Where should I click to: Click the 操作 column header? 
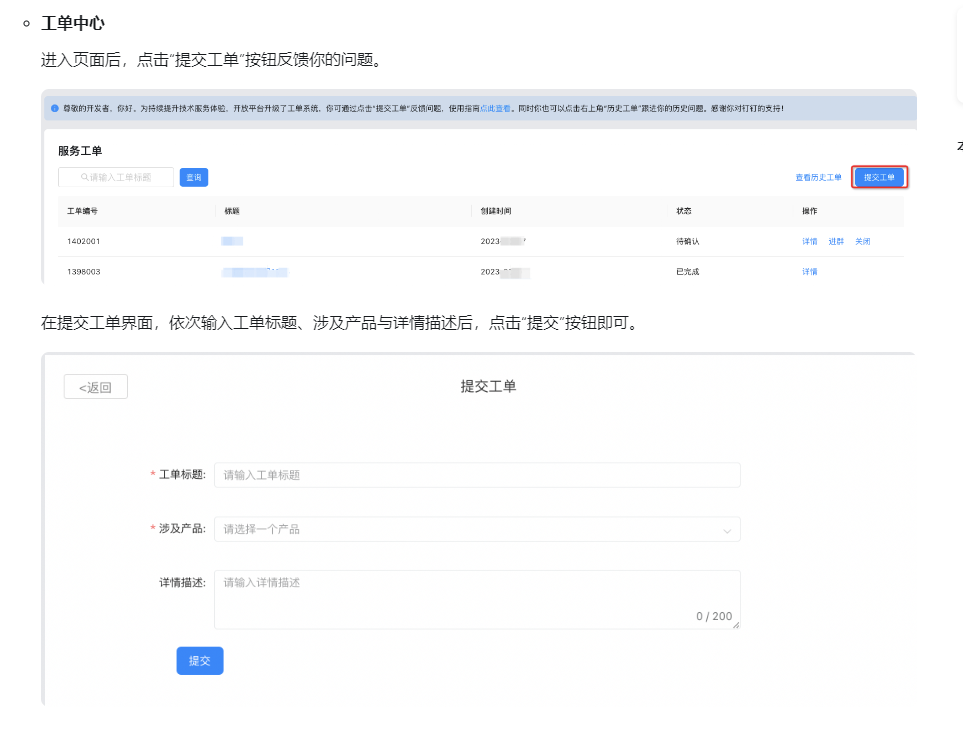pyautogui.click(x=809, y=211)
